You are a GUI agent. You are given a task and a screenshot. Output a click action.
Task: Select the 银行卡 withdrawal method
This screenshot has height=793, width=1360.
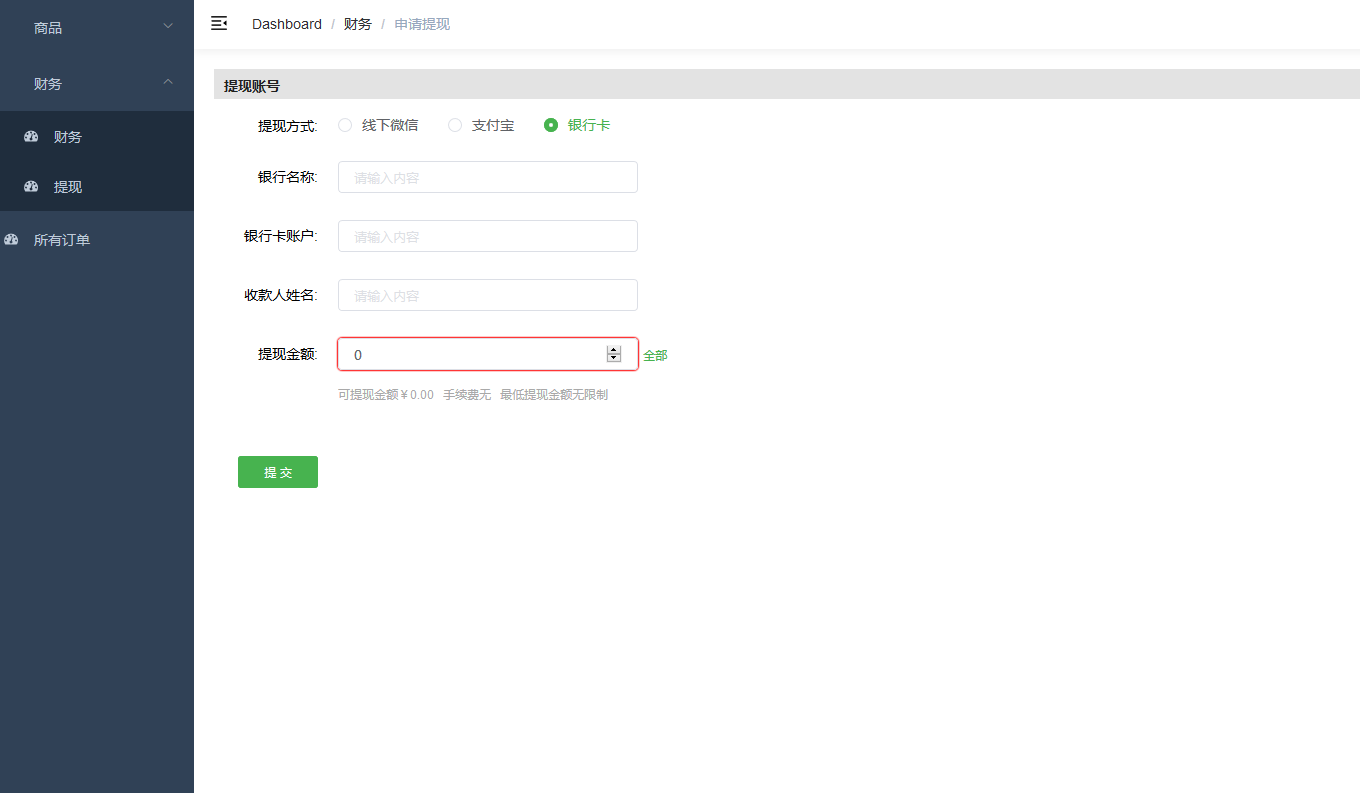(x=551, y=125)
